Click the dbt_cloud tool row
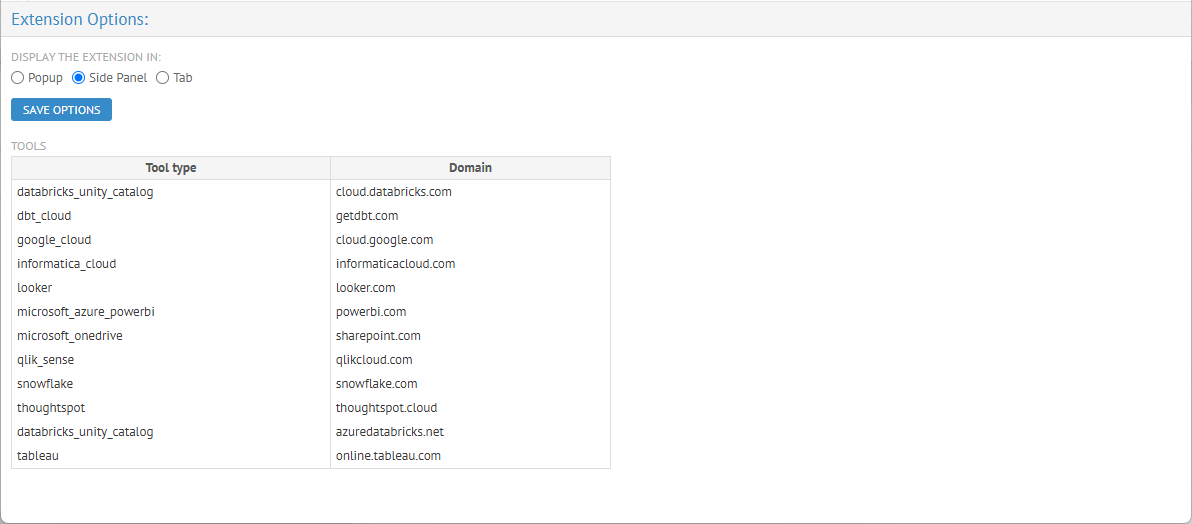Viewport: 1192px width, 524px height. click(44, 216)
